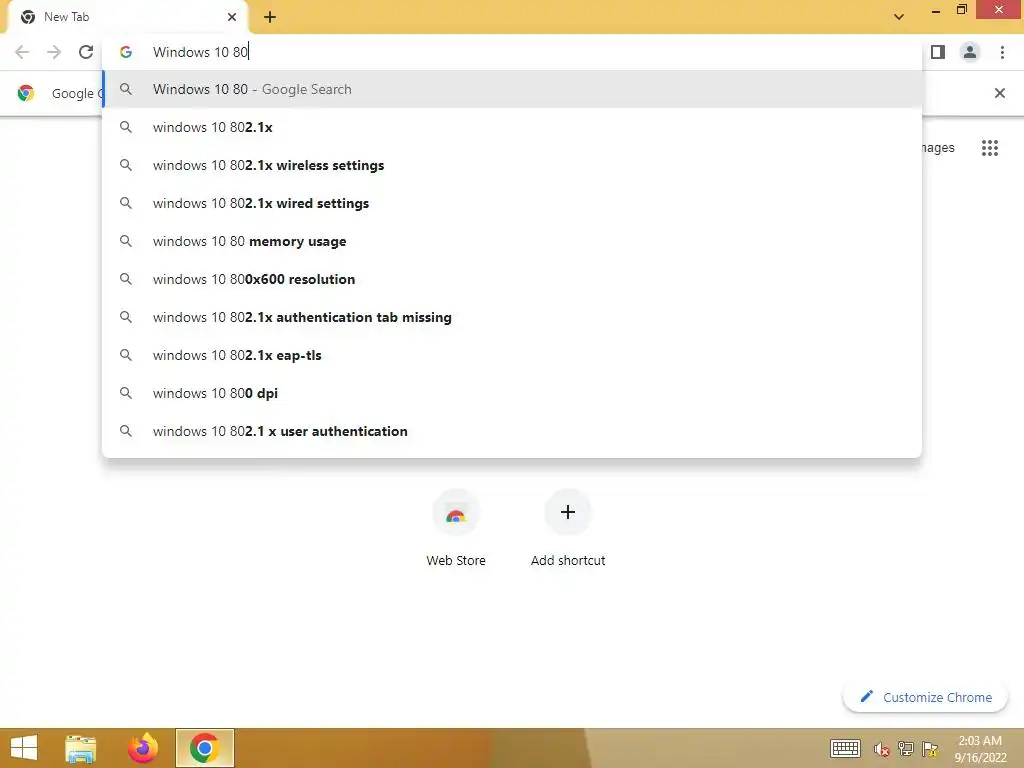The height and width of the screenshot is (768, 1024).
Task: Click the Add shortcut plus tile
Action: click(x=568, y=513)
